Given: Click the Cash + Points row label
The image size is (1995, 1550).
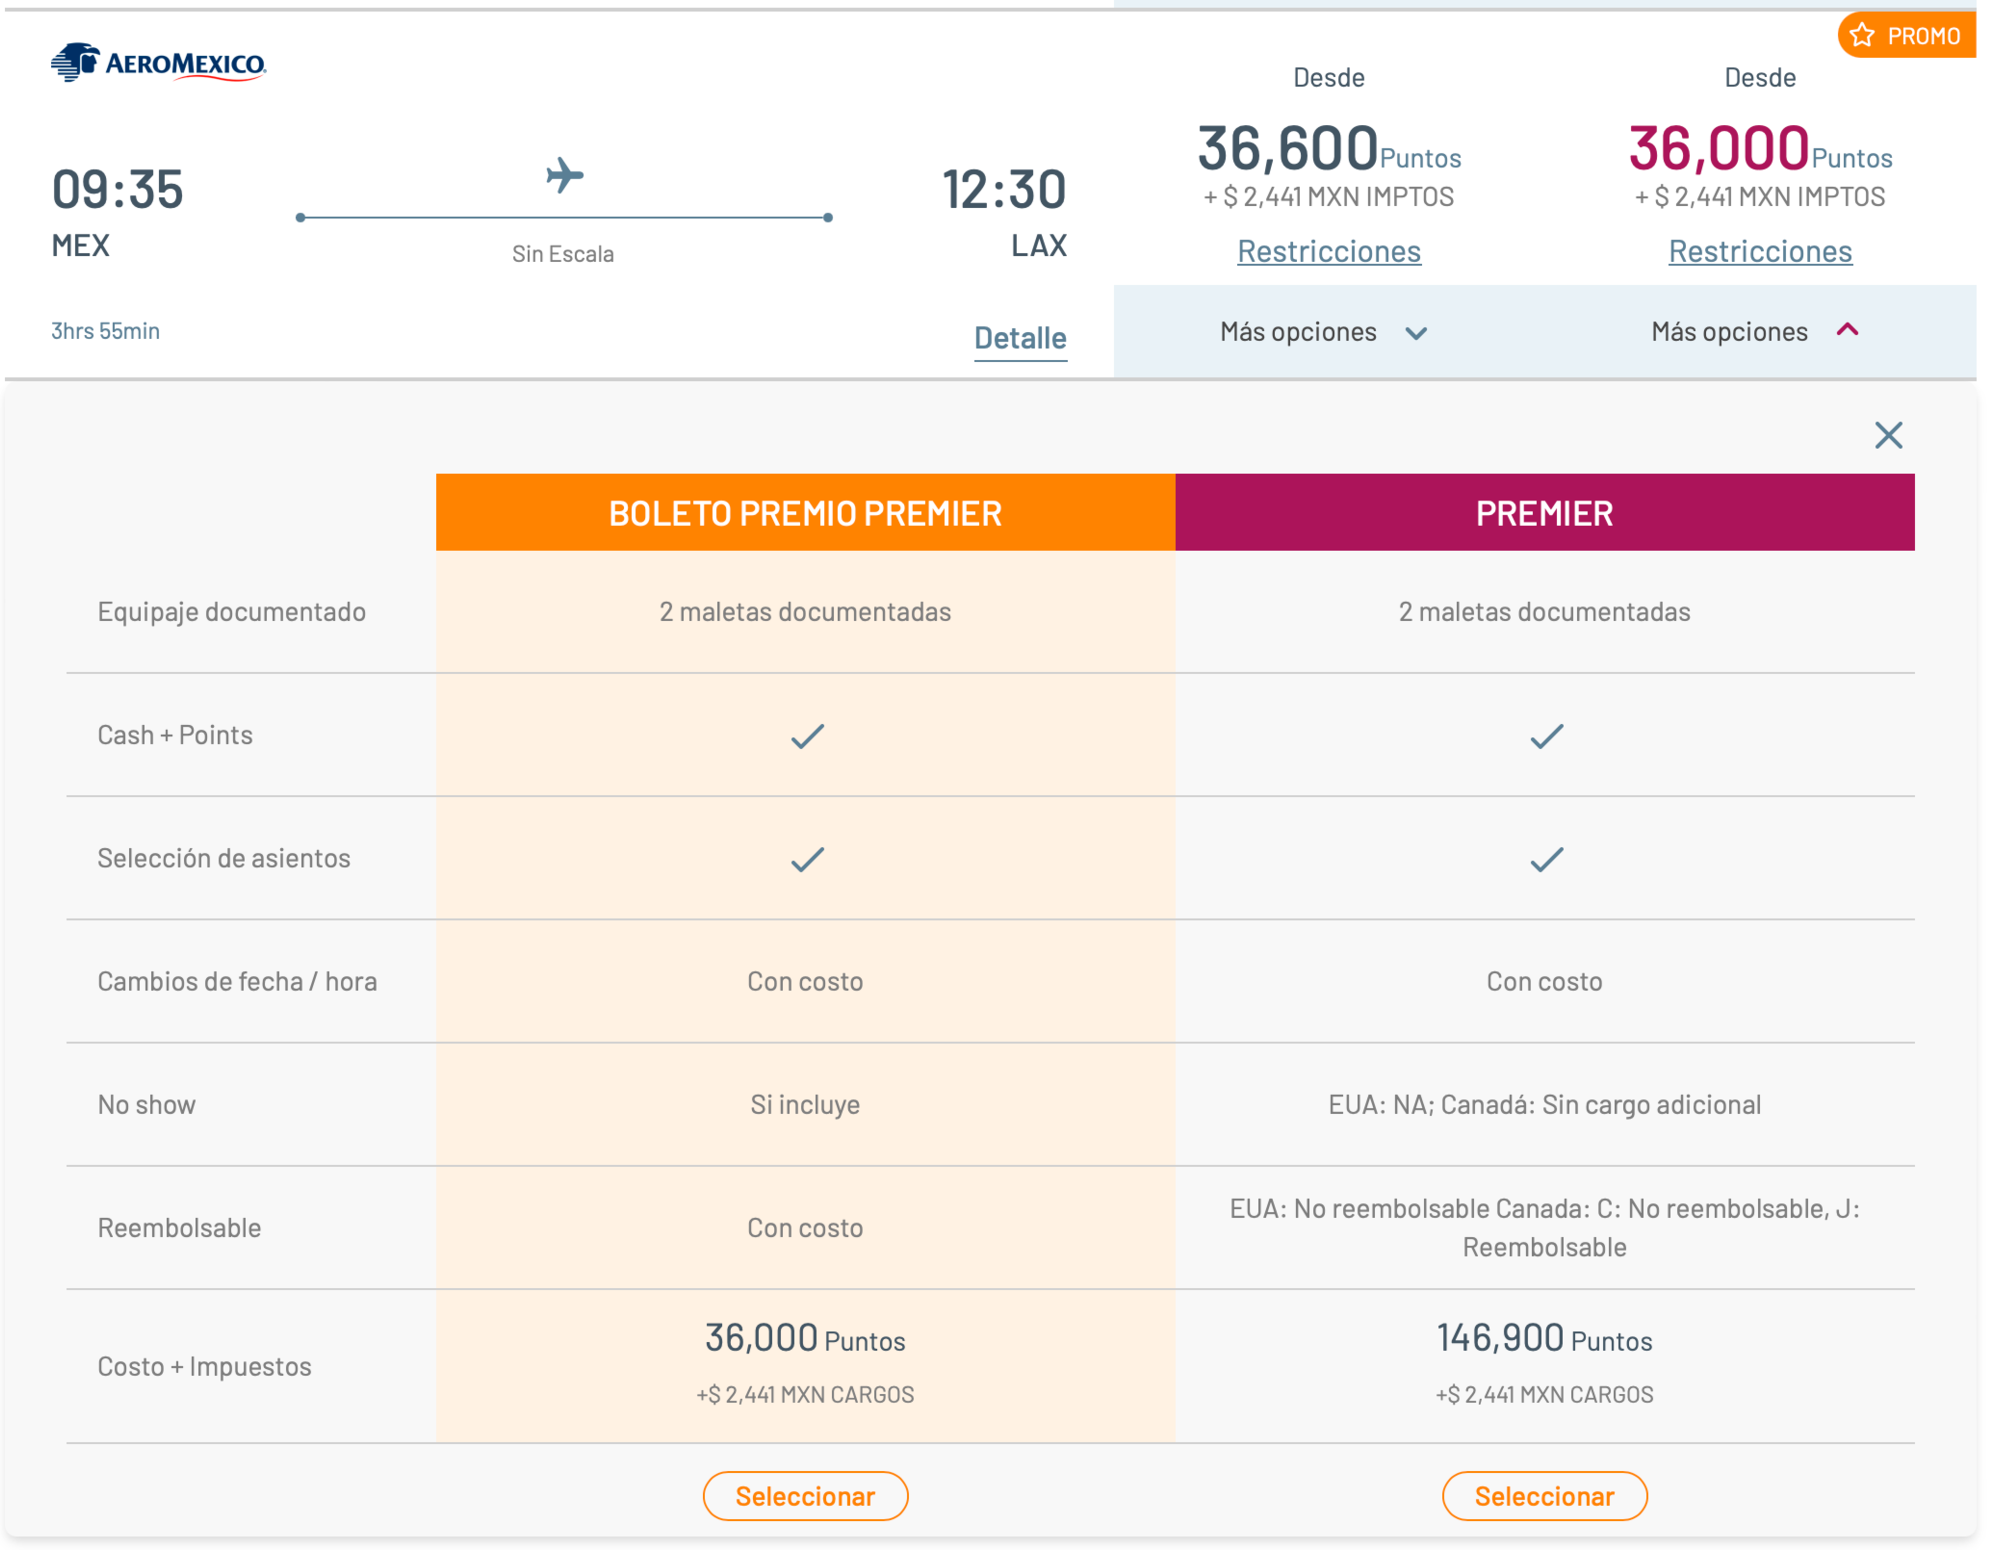Looking at the screenshot, I should [x=175, y=735].
